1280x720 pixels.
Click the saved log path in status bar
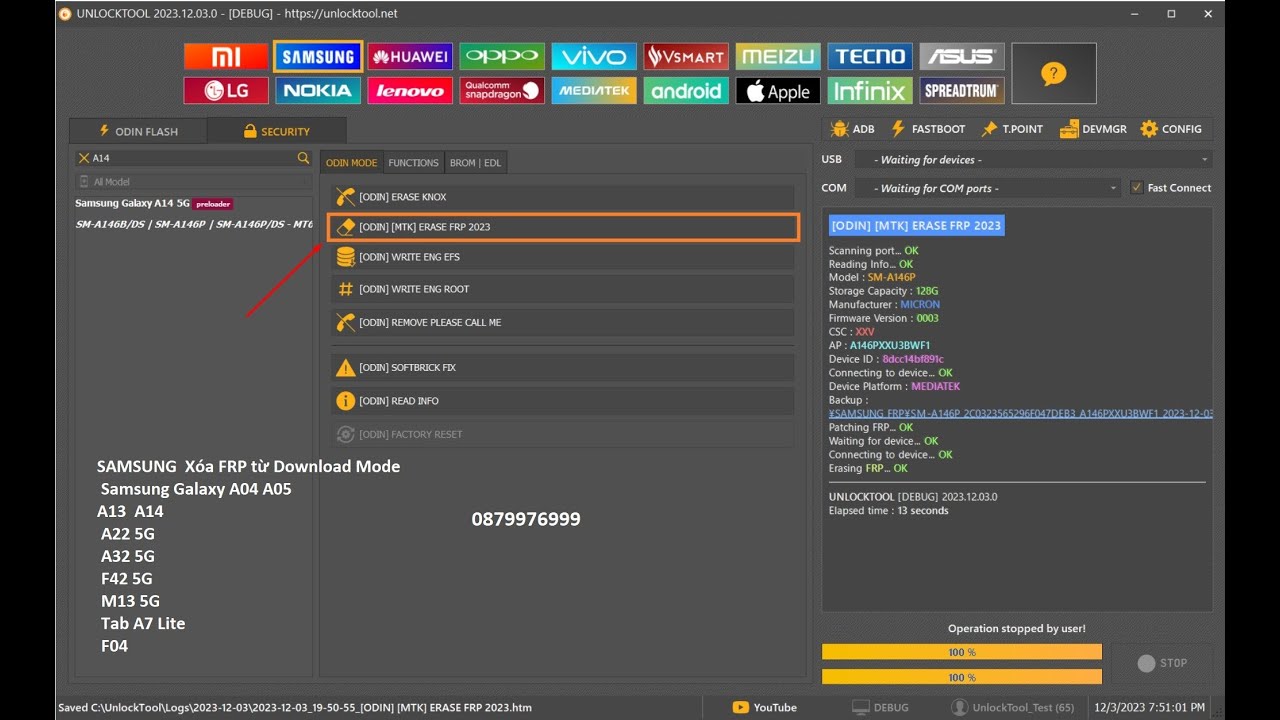pos(295,707)
